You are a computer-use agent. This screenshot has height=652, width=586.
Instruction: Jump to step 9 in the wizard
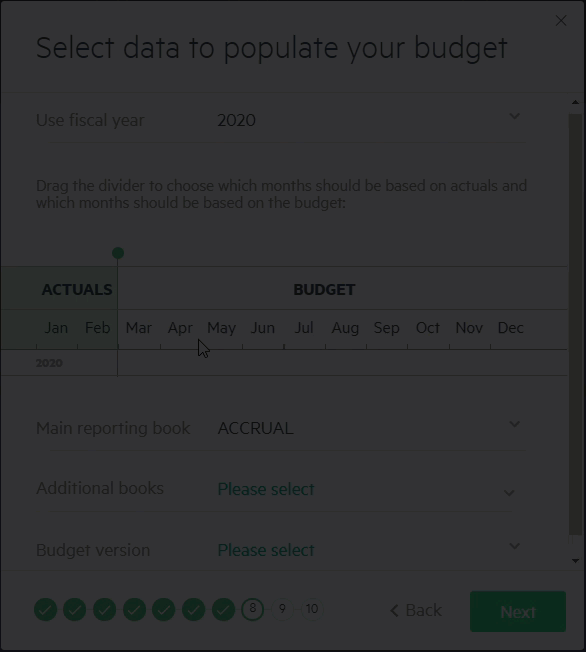(x=282, y=609)
